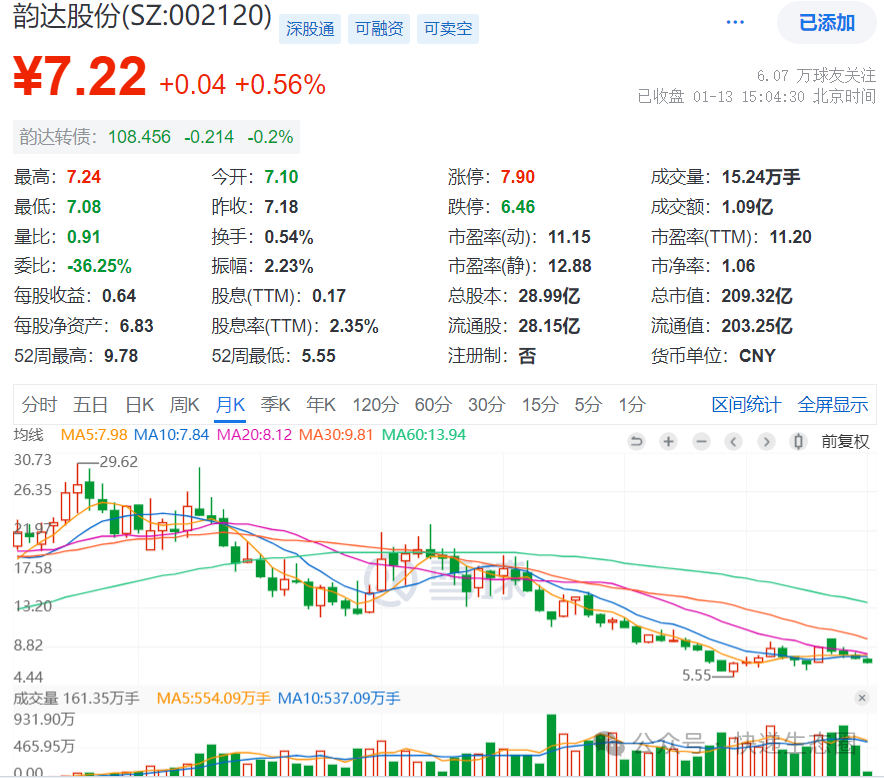This screenshot has height=778, width=884.
Task: Click the 股息率(TTM) 2.35% value
Action: (354, 326)
